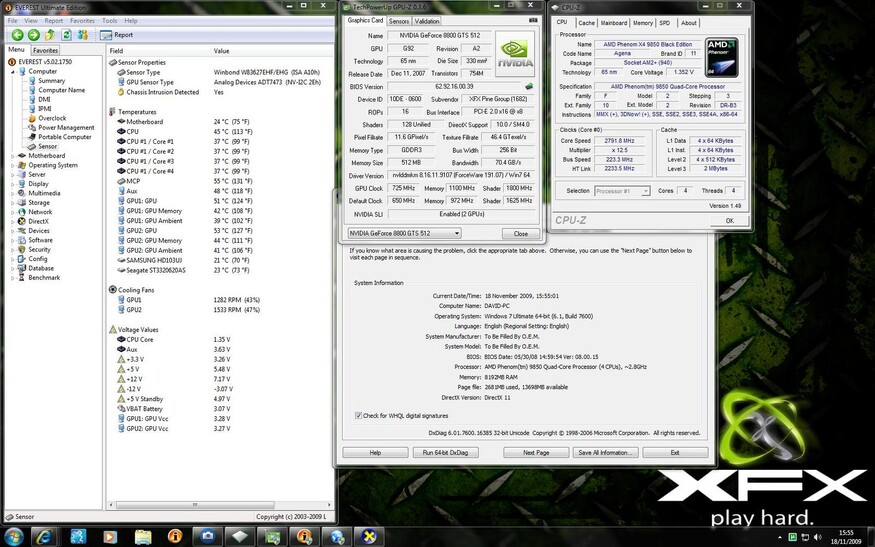Click the EVEREST horizontal scrollbar thumb
875x547 pixels.
tap(195, 505)
